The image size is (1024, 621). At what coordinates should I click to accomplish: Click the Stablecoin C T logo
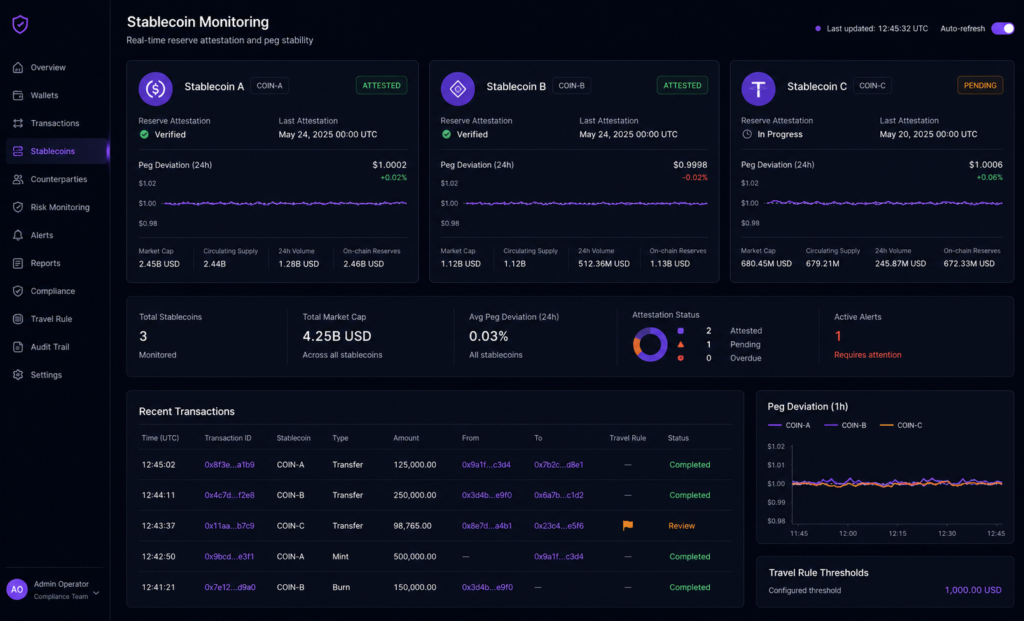click(758, 88)
